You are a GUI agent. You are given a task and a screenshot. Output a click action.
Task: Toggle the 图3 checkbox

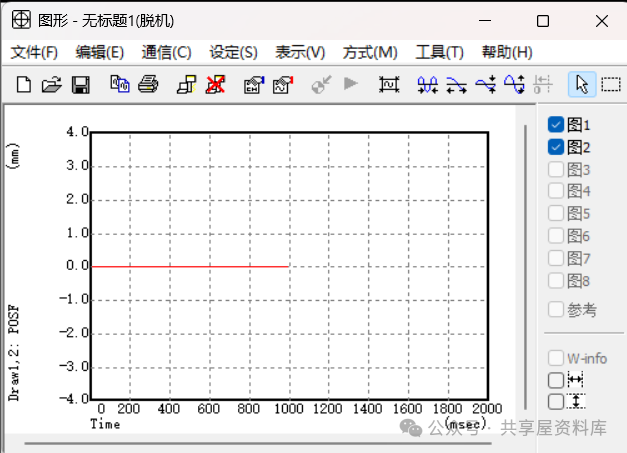[x=556, y=170]
